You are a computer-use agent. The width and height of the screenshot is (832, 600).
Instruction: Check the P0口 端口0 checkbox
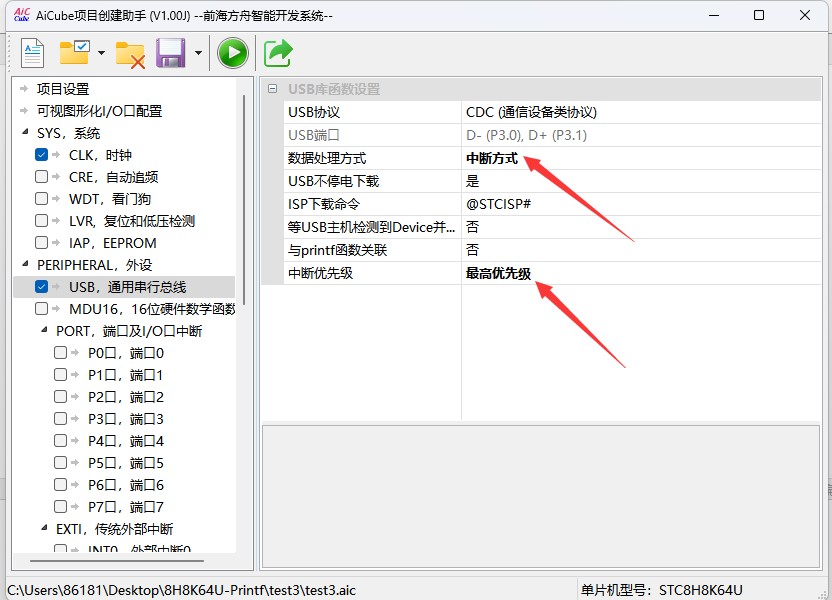60,353
